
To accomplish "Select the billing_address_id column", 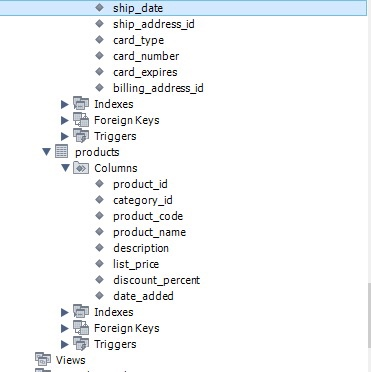I will point(158,88).
